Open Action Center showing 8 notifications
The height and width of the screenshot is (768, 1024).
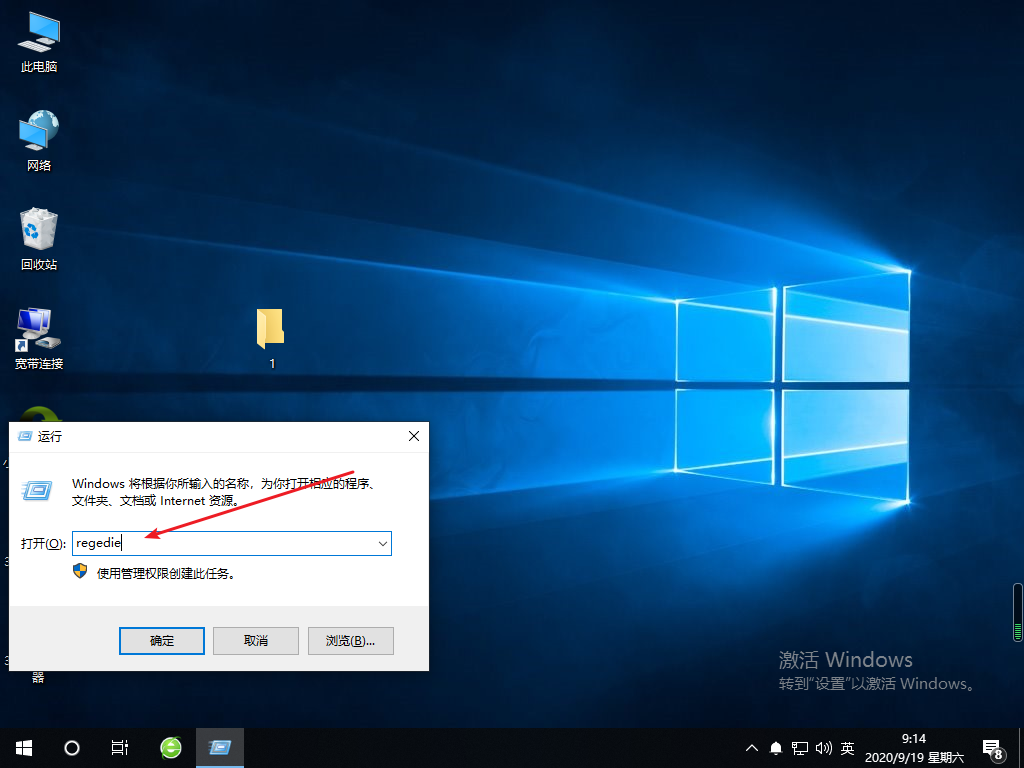[x=993, y=747]
